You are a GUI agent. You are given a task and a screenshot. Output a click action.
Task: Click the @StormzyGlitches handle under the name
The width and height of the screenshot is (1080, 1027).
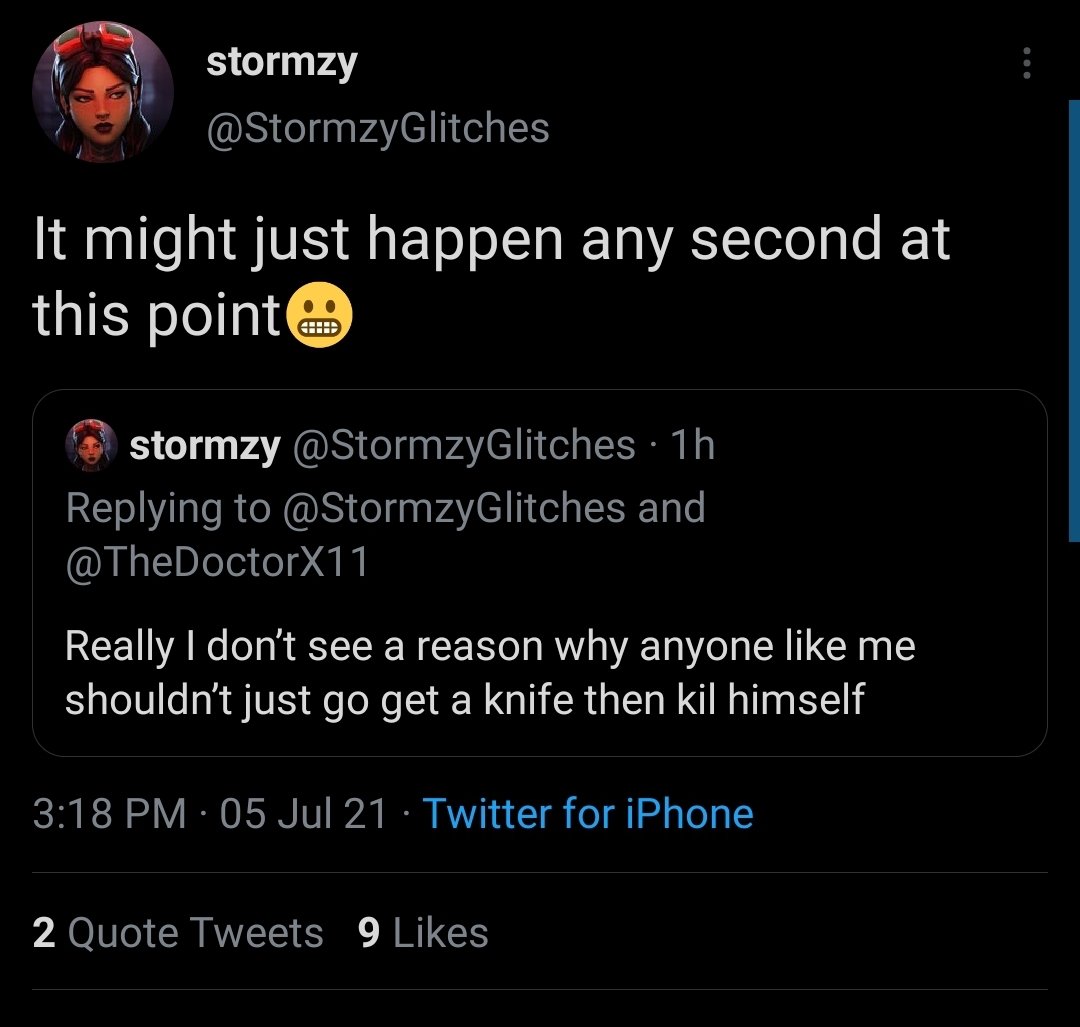coord(377,128)
